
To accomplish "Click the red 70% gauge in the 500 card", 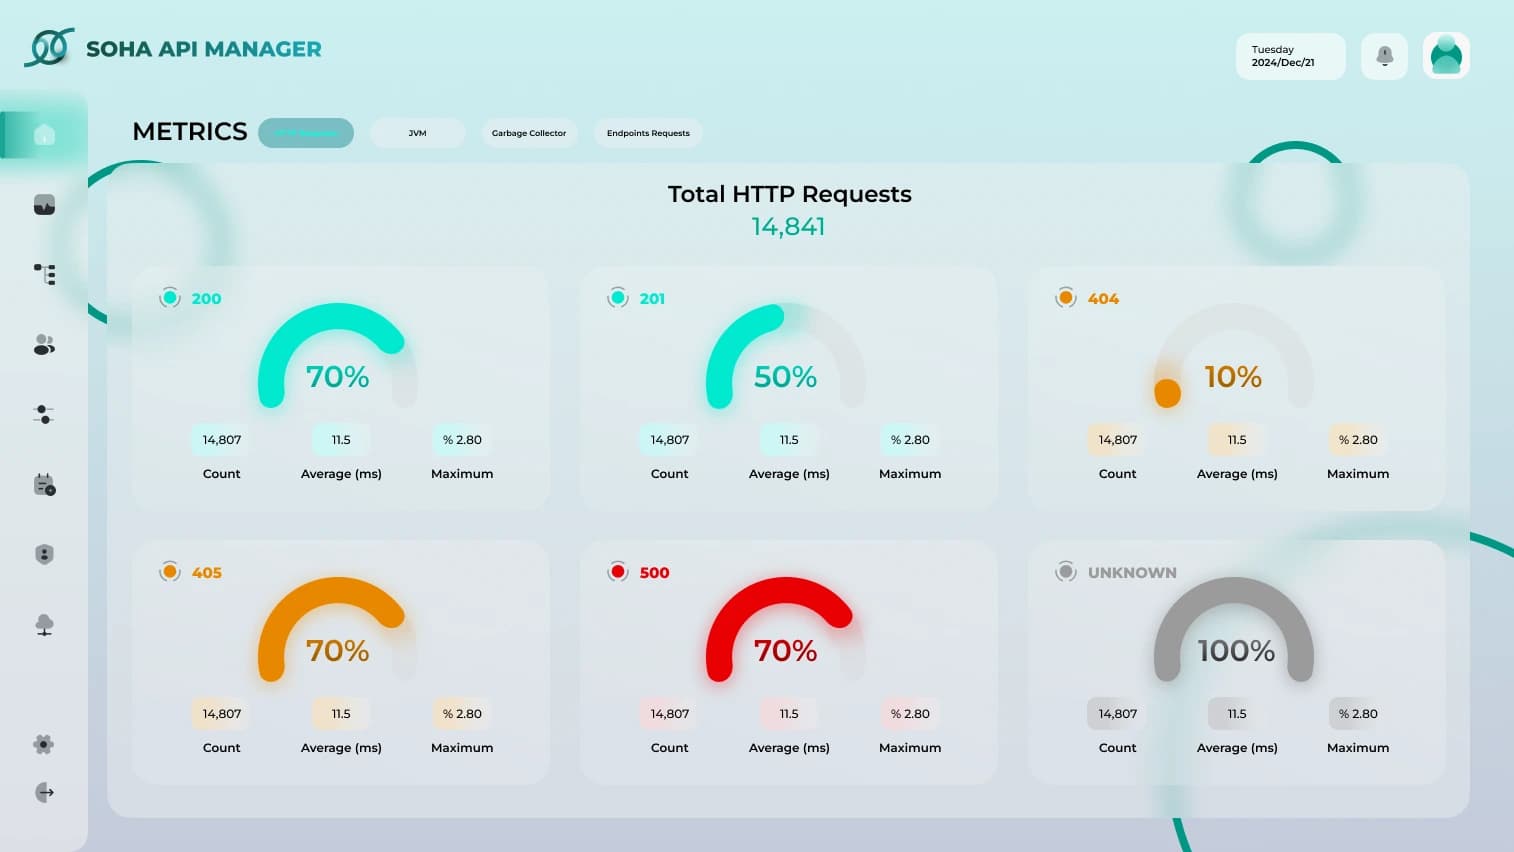I will (786, 631).
